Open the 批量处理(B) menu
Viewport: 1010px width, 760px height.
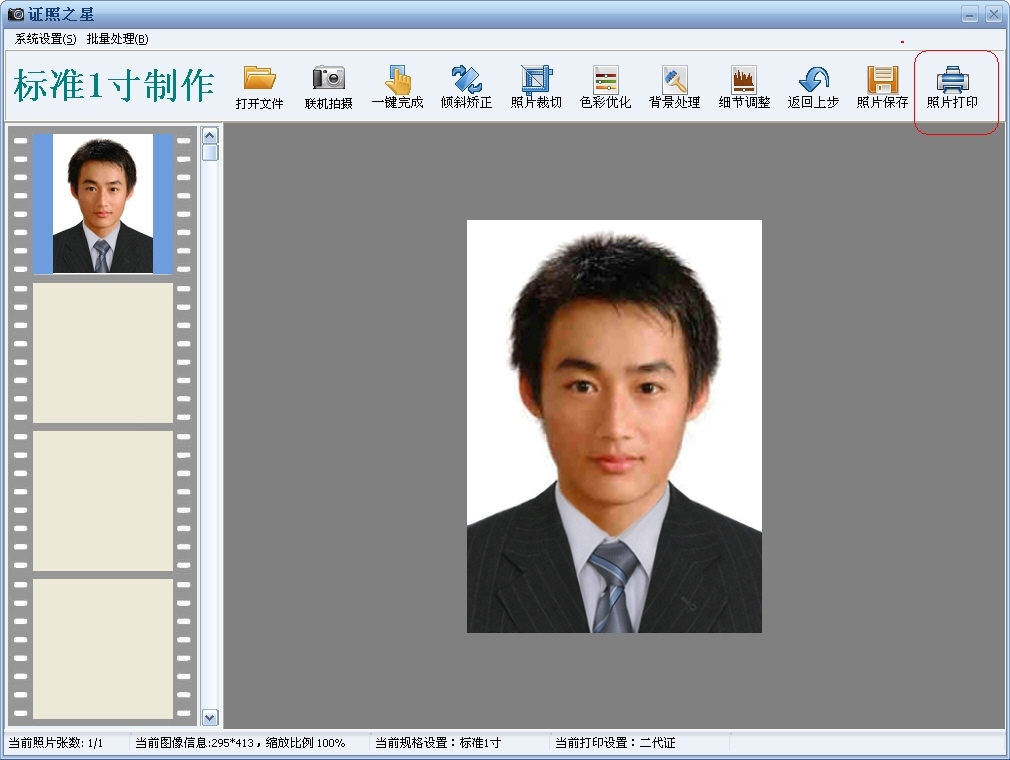(x=117, y=39)
